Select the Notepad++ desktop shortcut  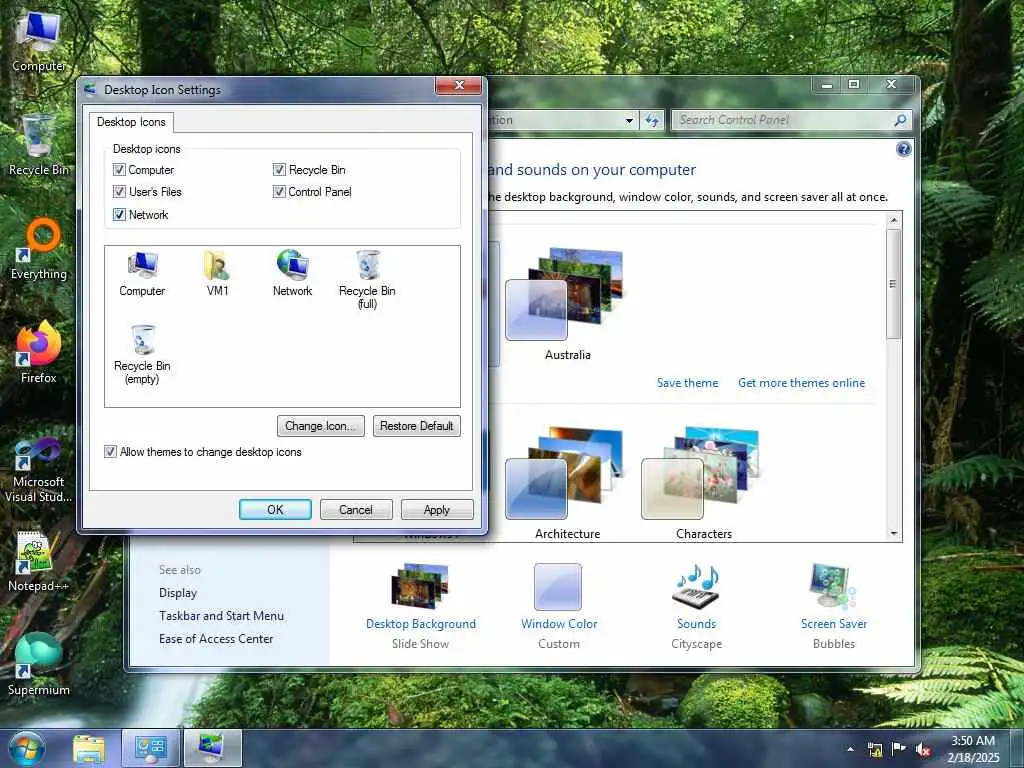39,560
